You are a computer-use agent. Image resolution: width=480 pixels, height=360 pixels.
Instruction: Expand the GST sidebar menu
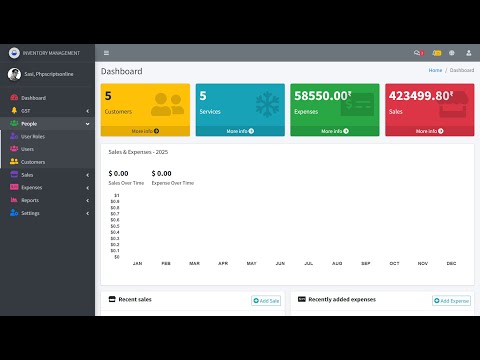click(47, 111)
